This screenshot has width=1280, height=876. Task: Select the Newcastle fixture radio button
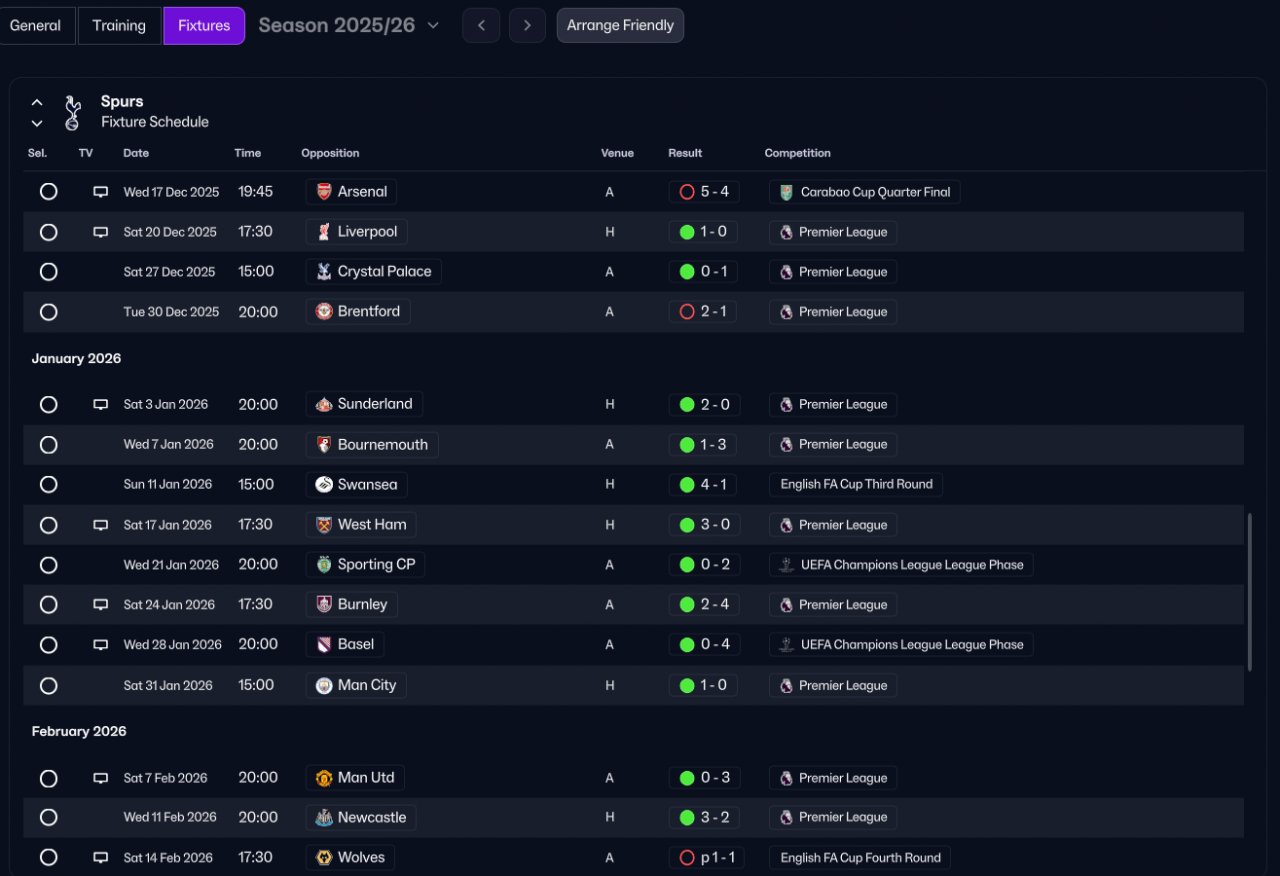pos(48,818)
